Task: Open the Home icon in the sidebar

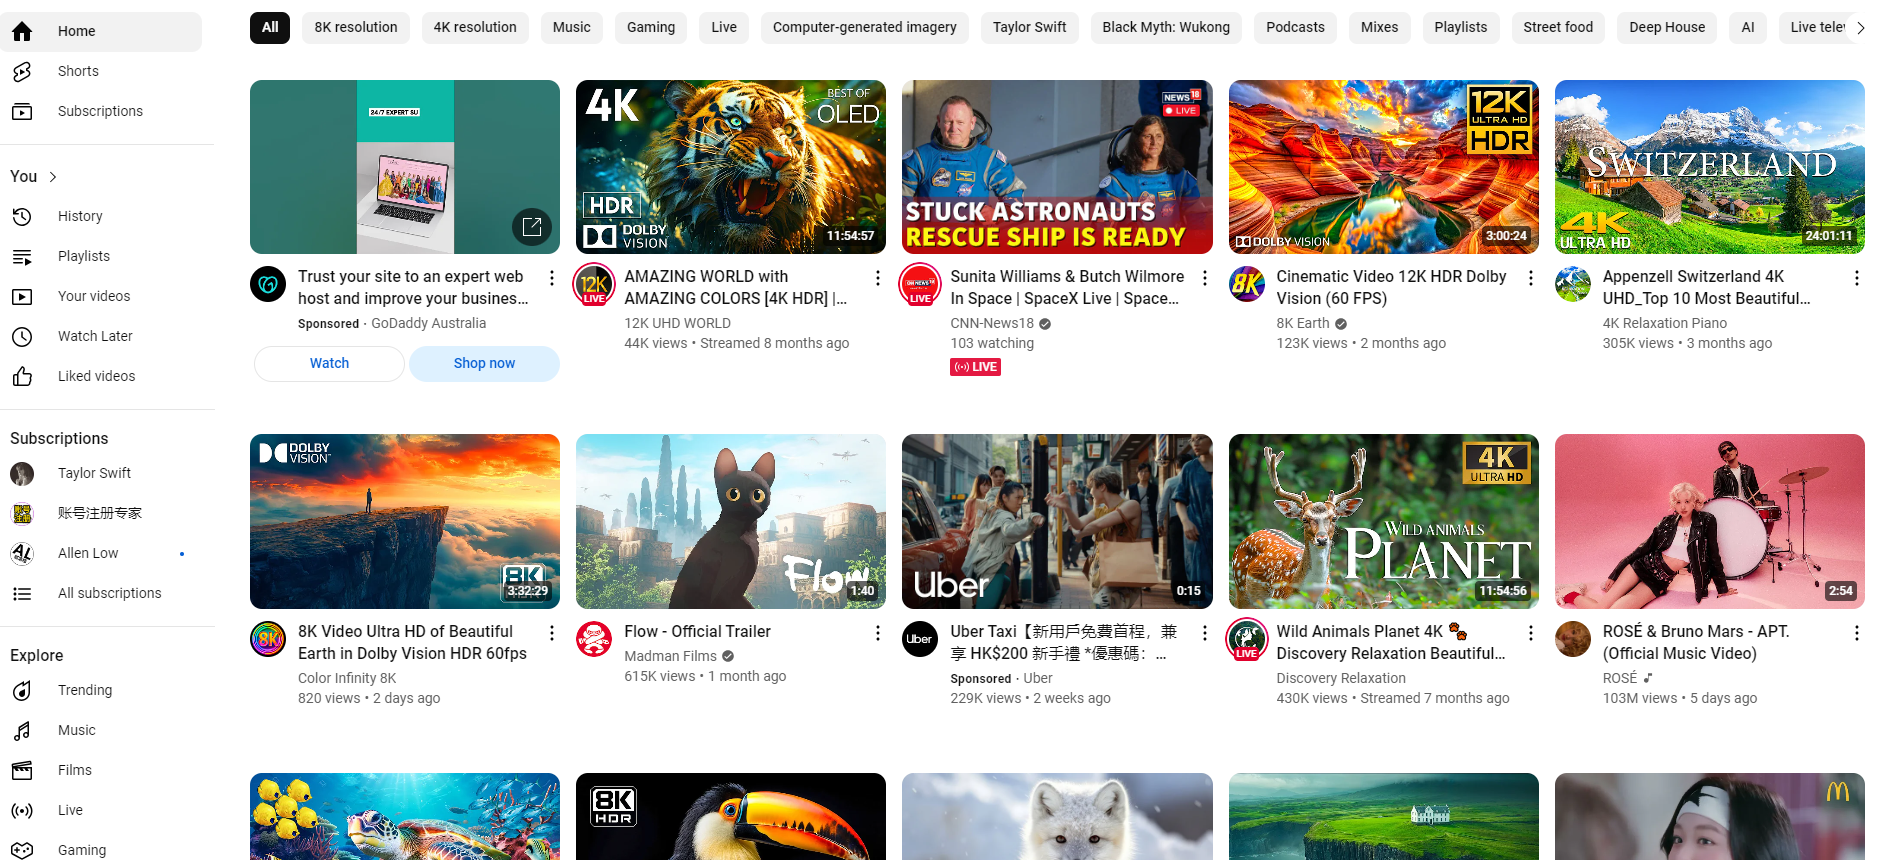Action: [x=22, y=31]
